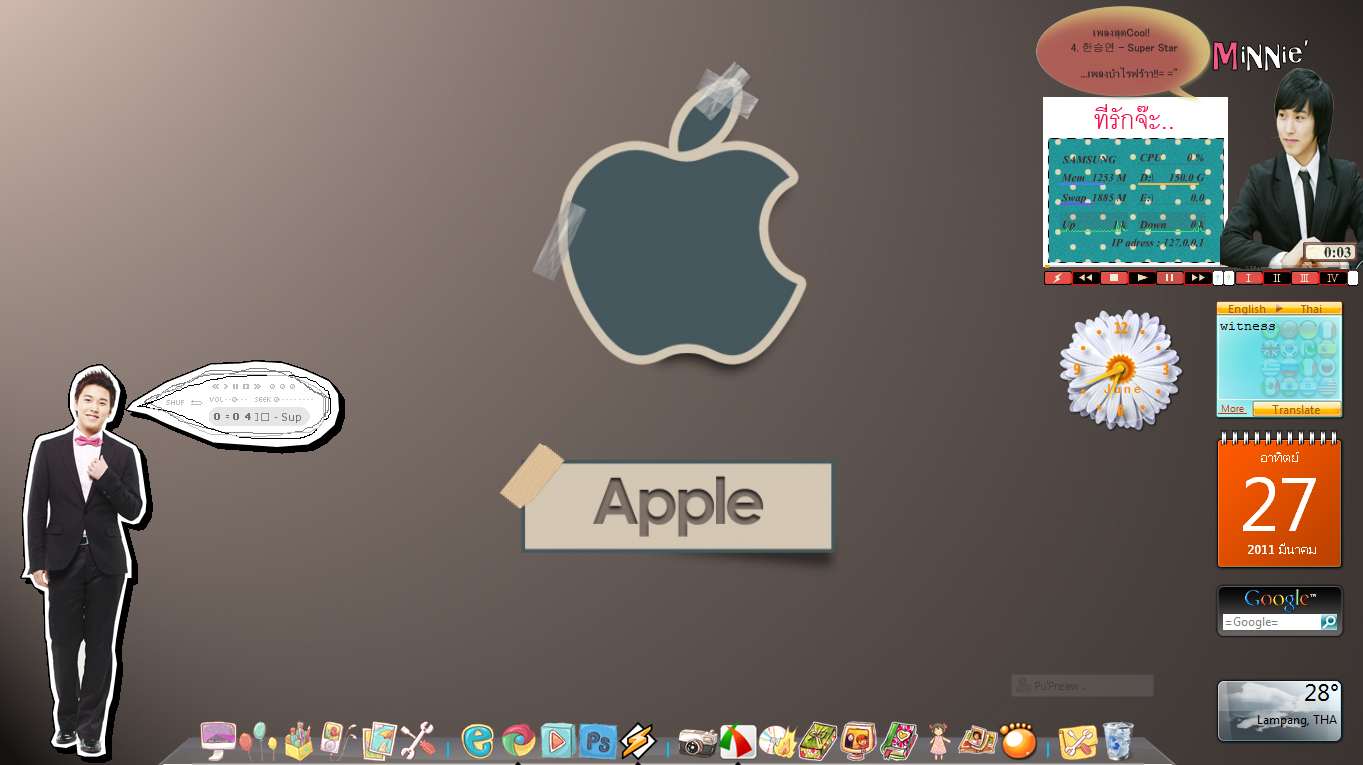The width and height of the screenshot is (1363, 765).
Task: Click the Translate button in translator gadget
Action: click(x=1296, y=409)
